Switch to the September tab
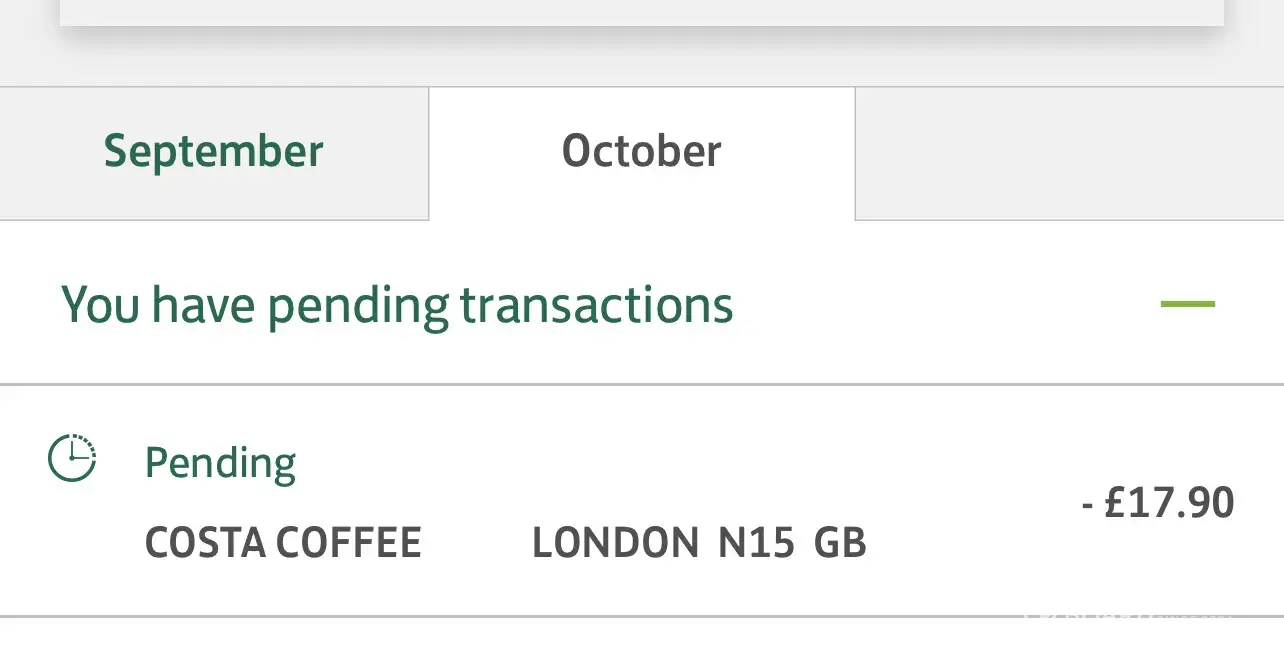1284x646 pixels. pos(213,152)
